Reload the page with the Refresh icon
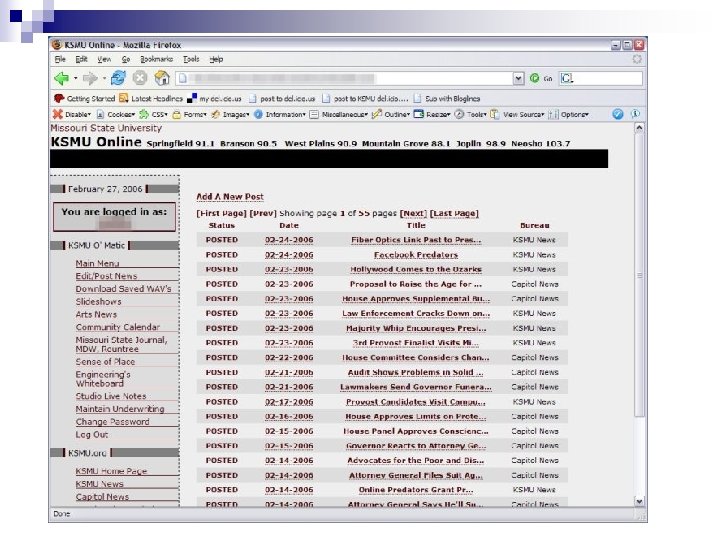720x540 pixels. coord(118,78)
